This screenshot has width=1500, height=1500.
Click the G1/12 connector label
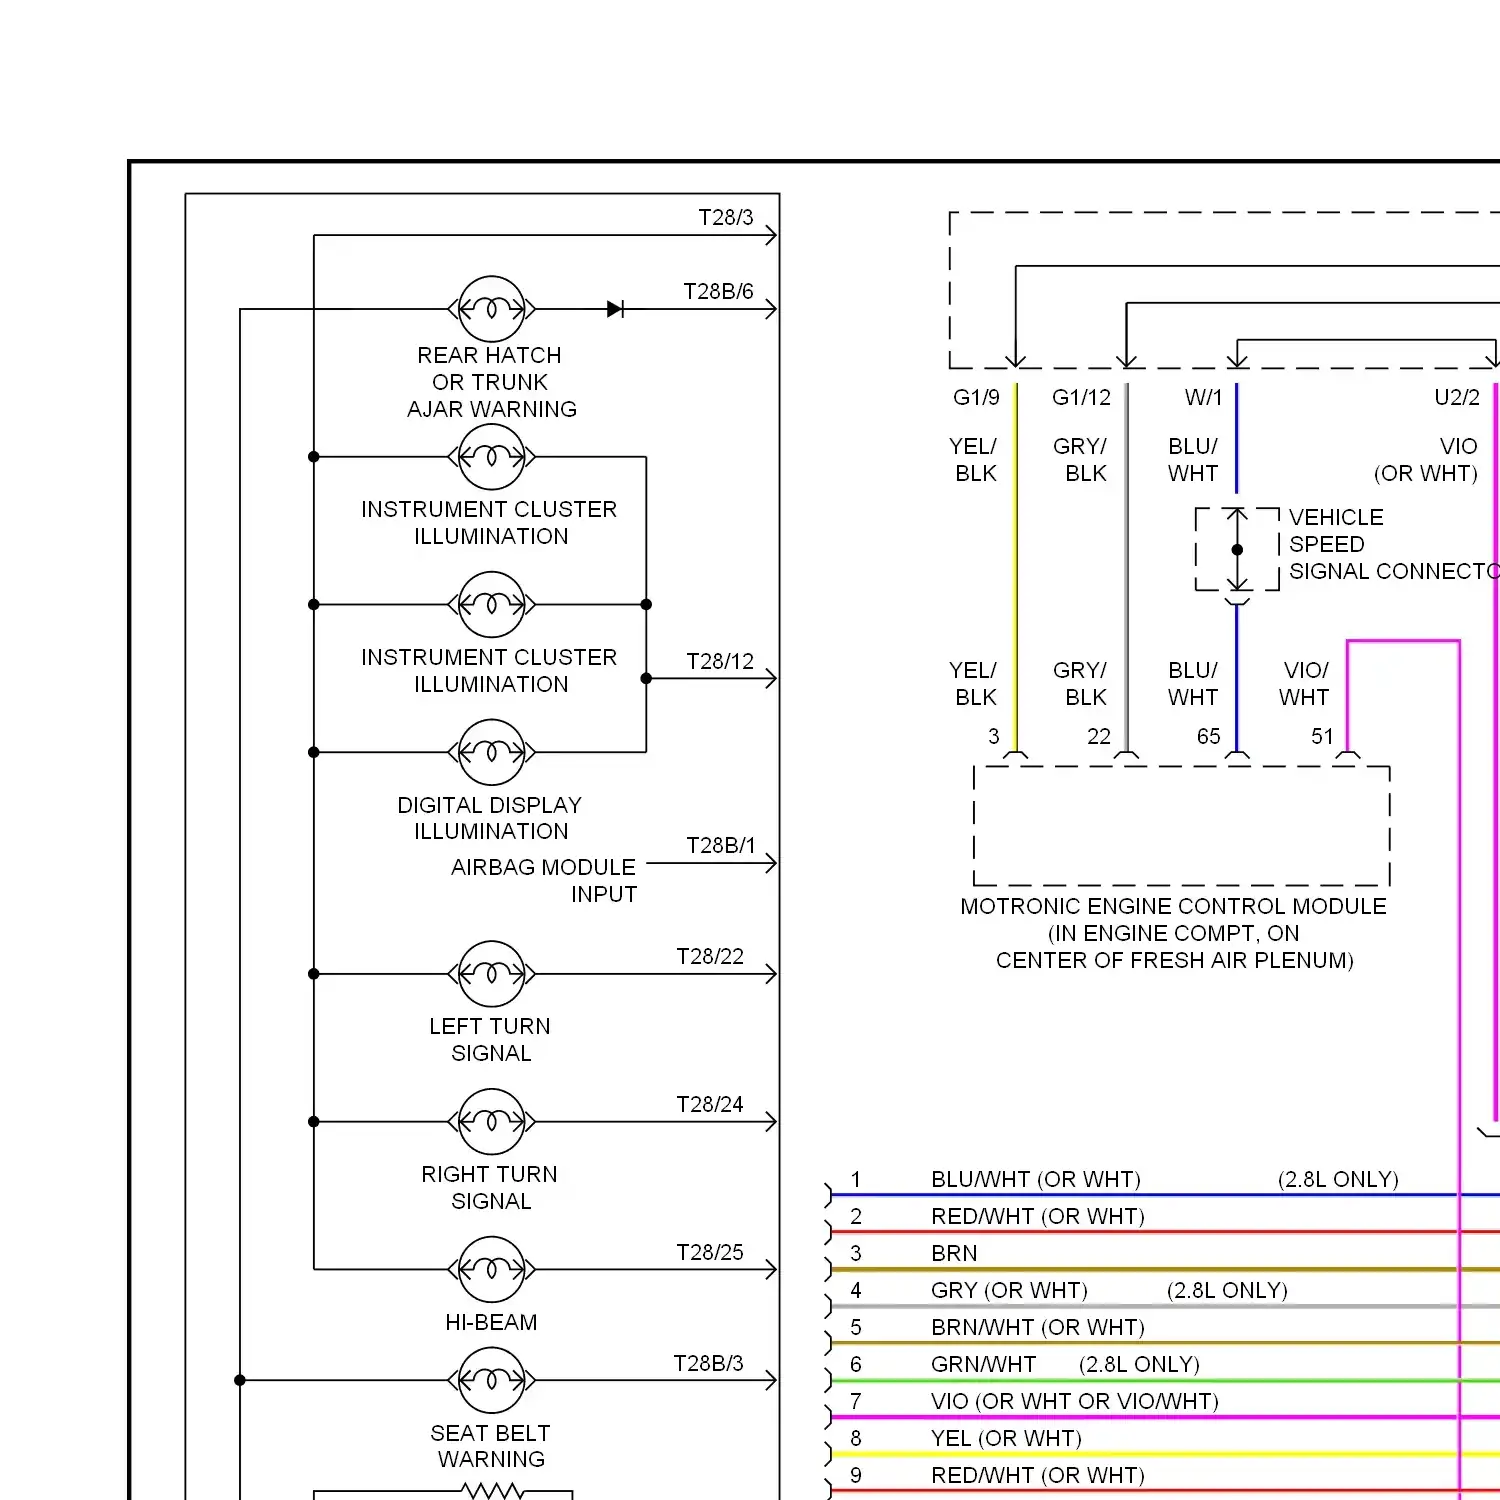(1081, 397)
